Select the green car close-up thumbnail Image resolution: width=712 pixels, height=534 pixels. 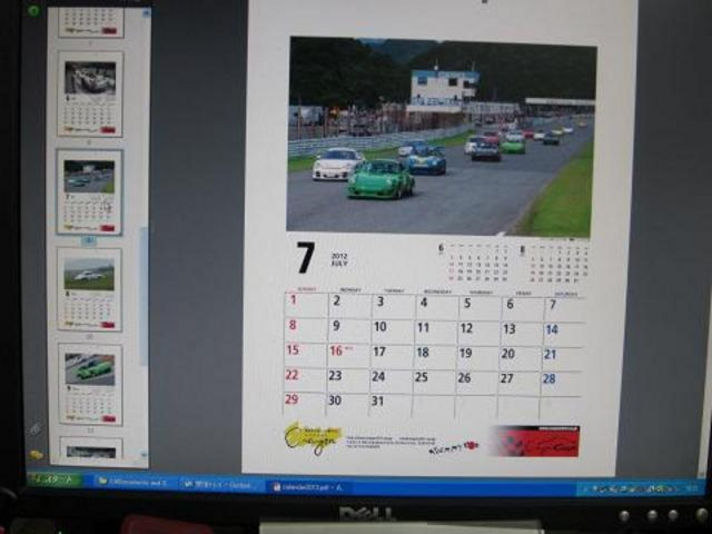(x=90, y=385)
